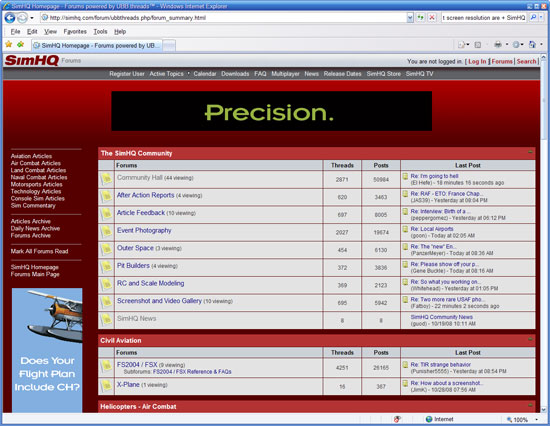550x426 pixels.
Task: Collapse the Helicopters - Air Combat category
Action: coord(530,405)
